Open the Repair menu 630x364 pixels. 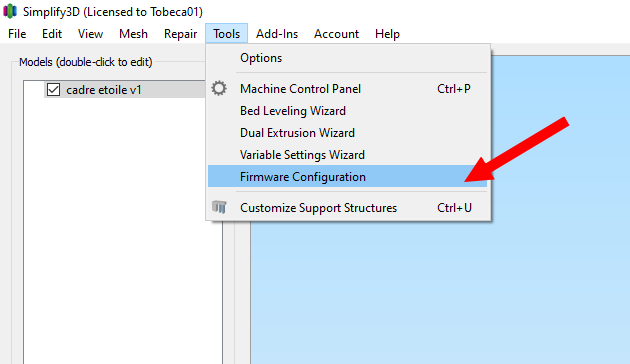tap(180, 34)
